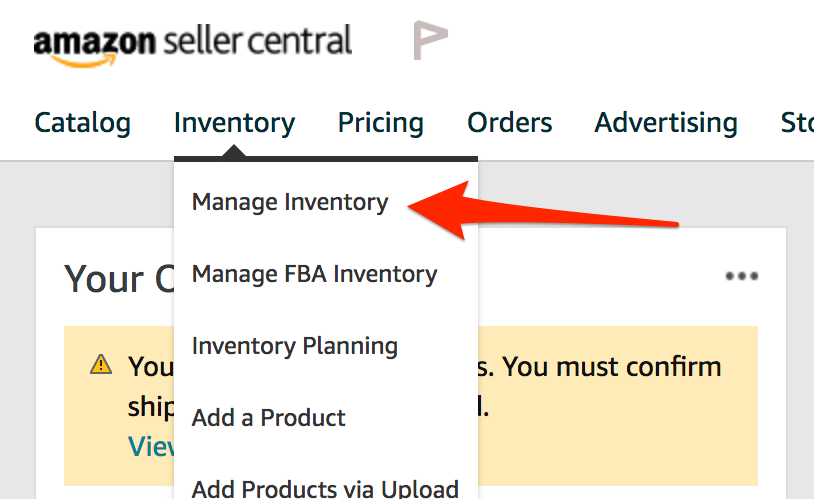Click the gray flag icon
Viewport: 814px width, 499px height.
point(430,41)
